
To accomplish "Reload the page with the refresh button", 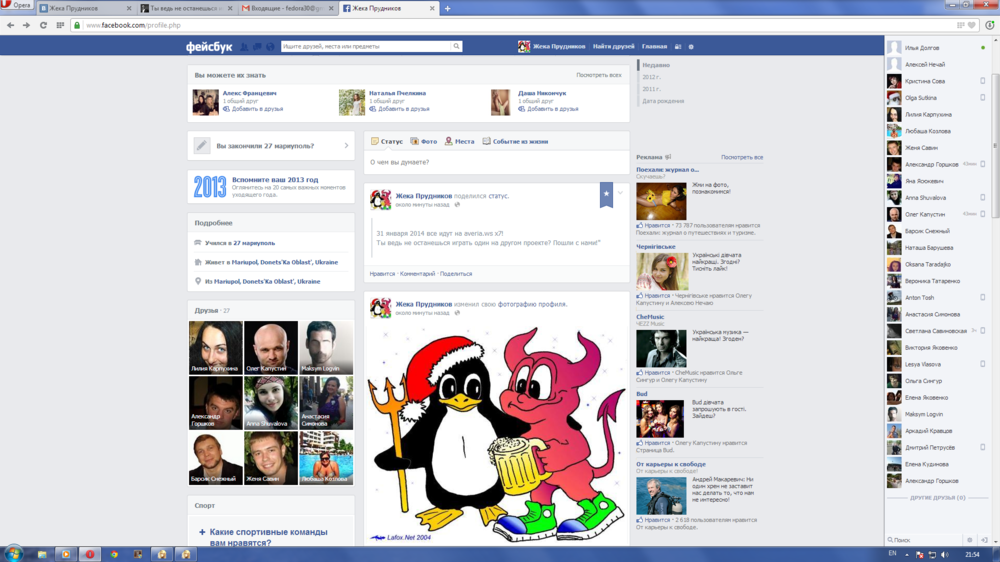I will pos(43,25).
